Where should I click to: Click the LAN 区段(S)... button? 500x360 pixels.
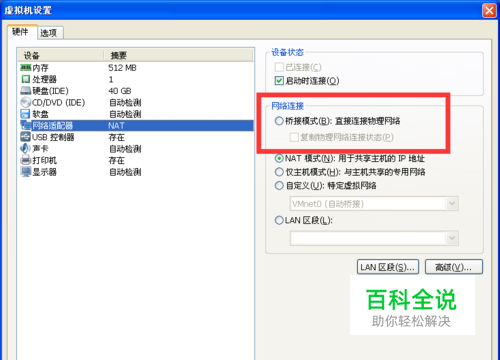tap(388, 267)
